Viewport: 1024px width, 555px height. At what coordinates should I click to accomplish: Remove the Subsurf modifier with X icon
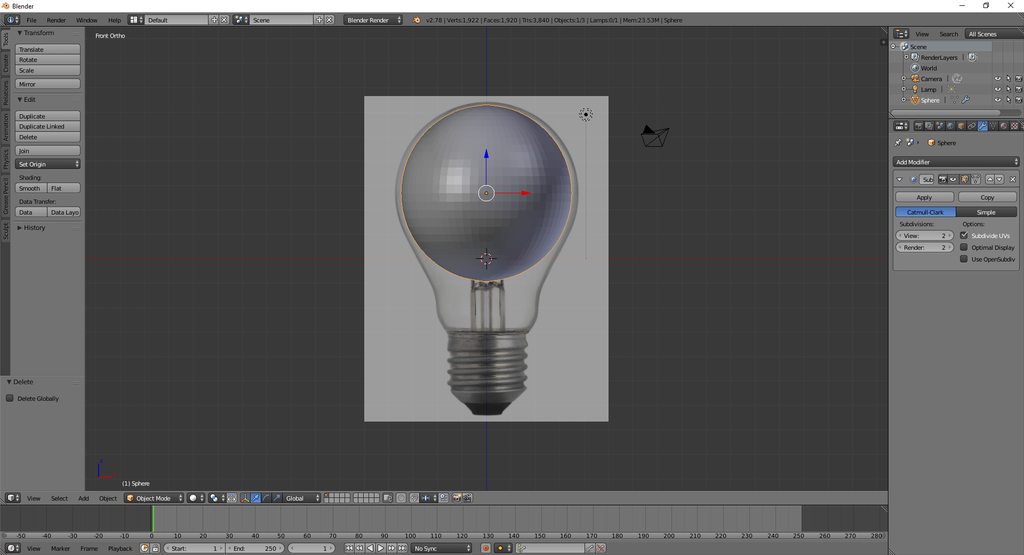coord(1010,179)
